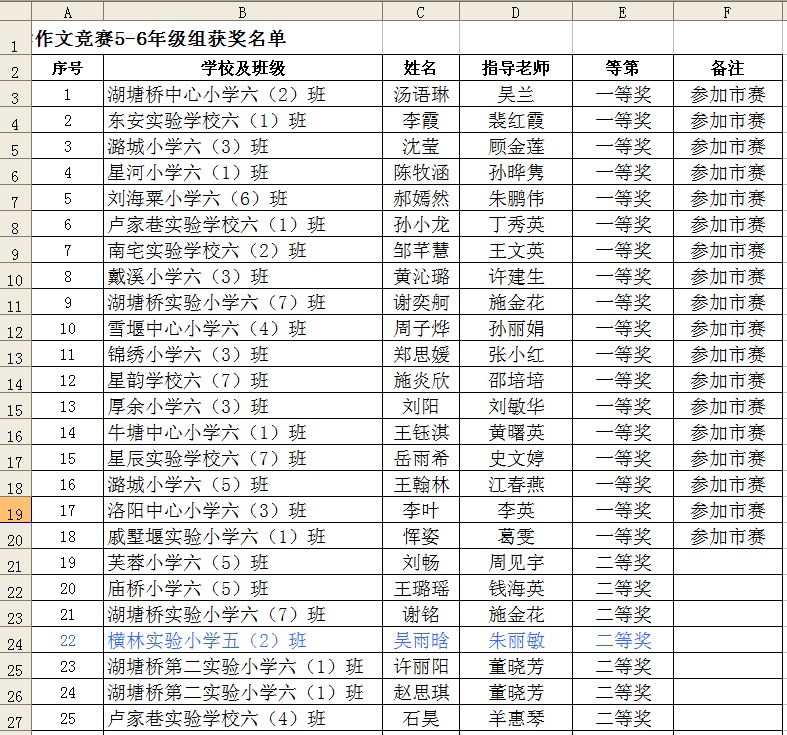Screen dimensions: 787x735
Task: Select name cell 沈莹
Action: 421,146
